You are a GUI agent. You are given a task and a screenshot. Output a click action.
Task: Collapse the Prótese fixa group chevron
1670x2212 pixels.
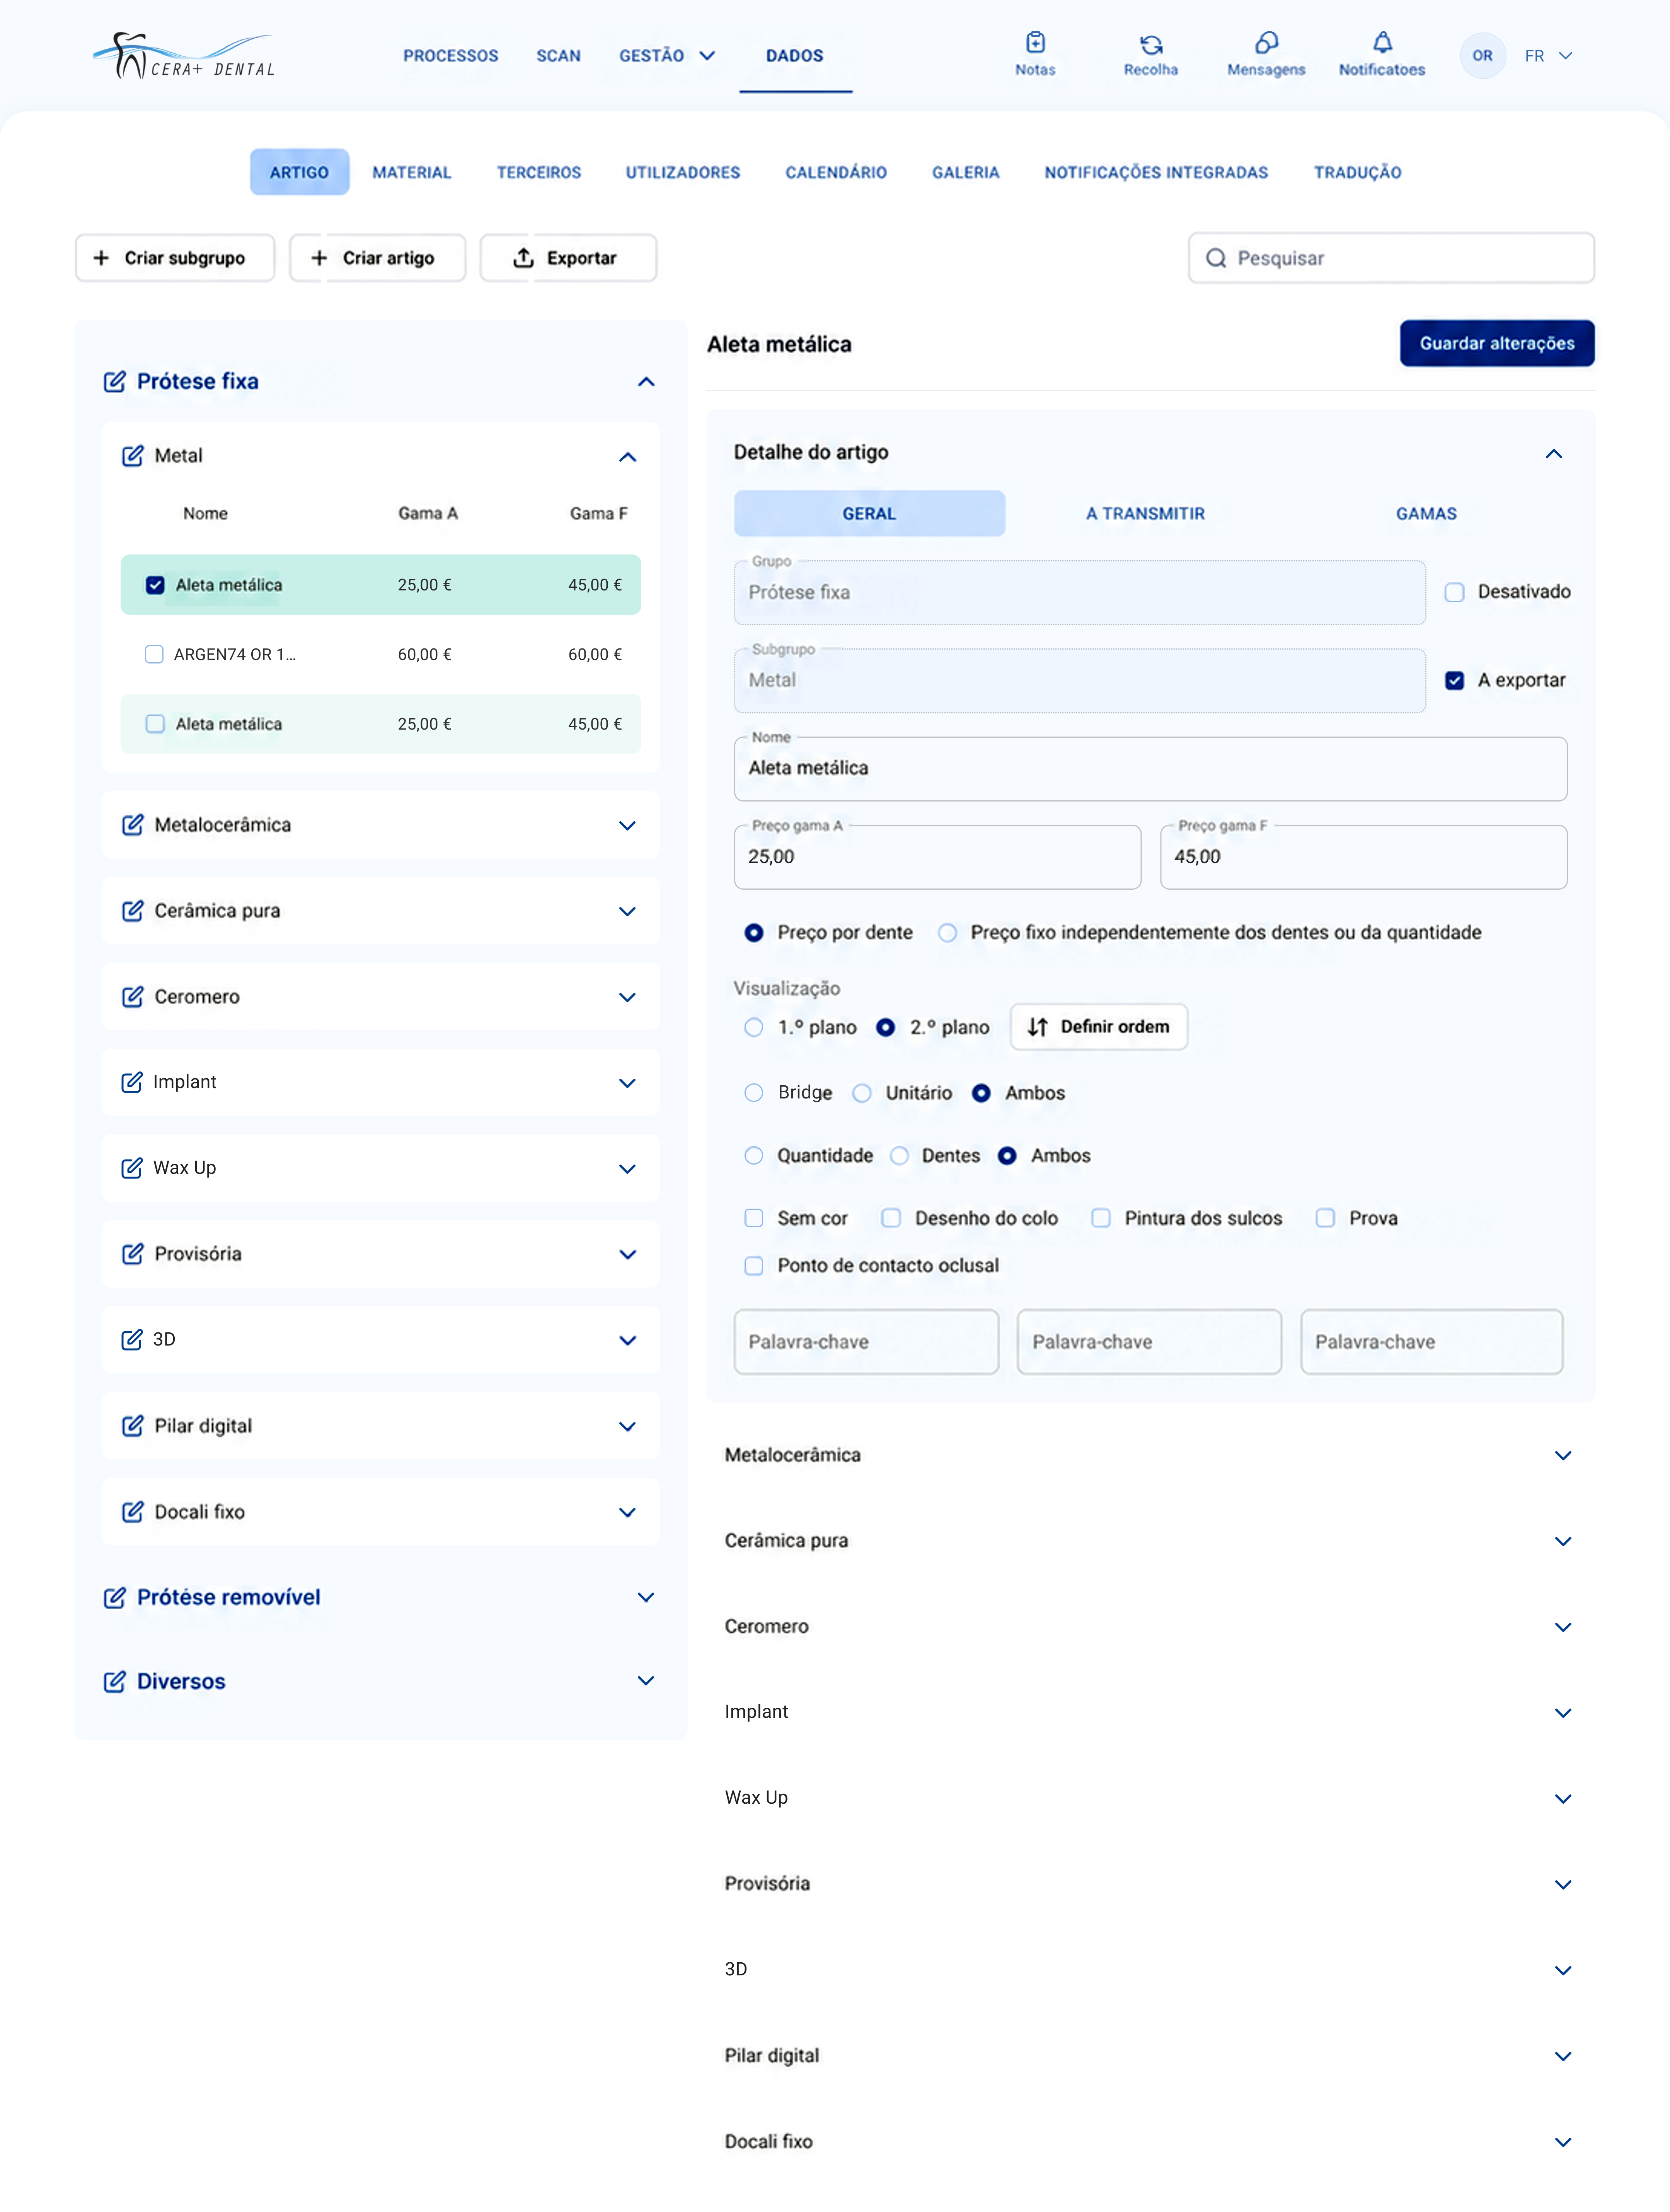[x=646, y=382]
